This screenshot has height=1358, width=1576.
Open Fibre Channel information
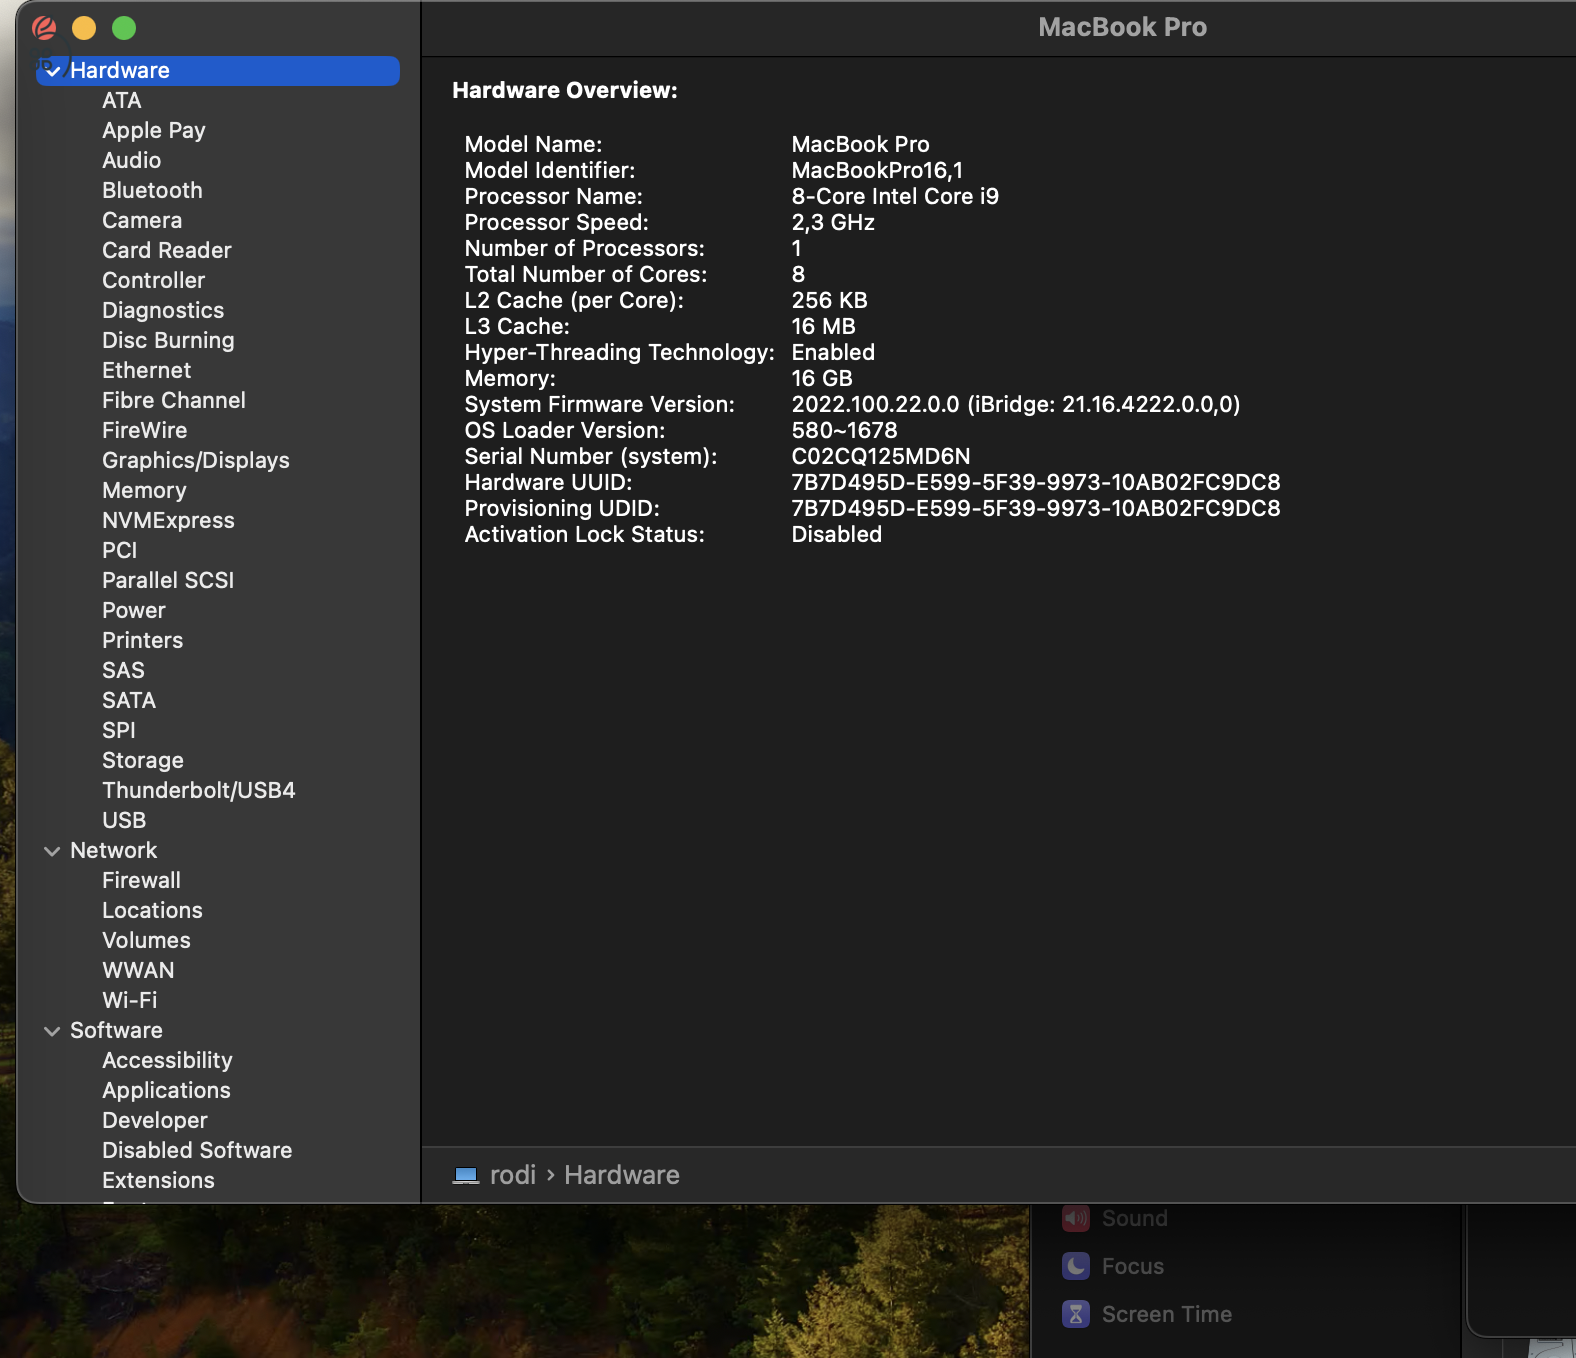coord(174,400)
